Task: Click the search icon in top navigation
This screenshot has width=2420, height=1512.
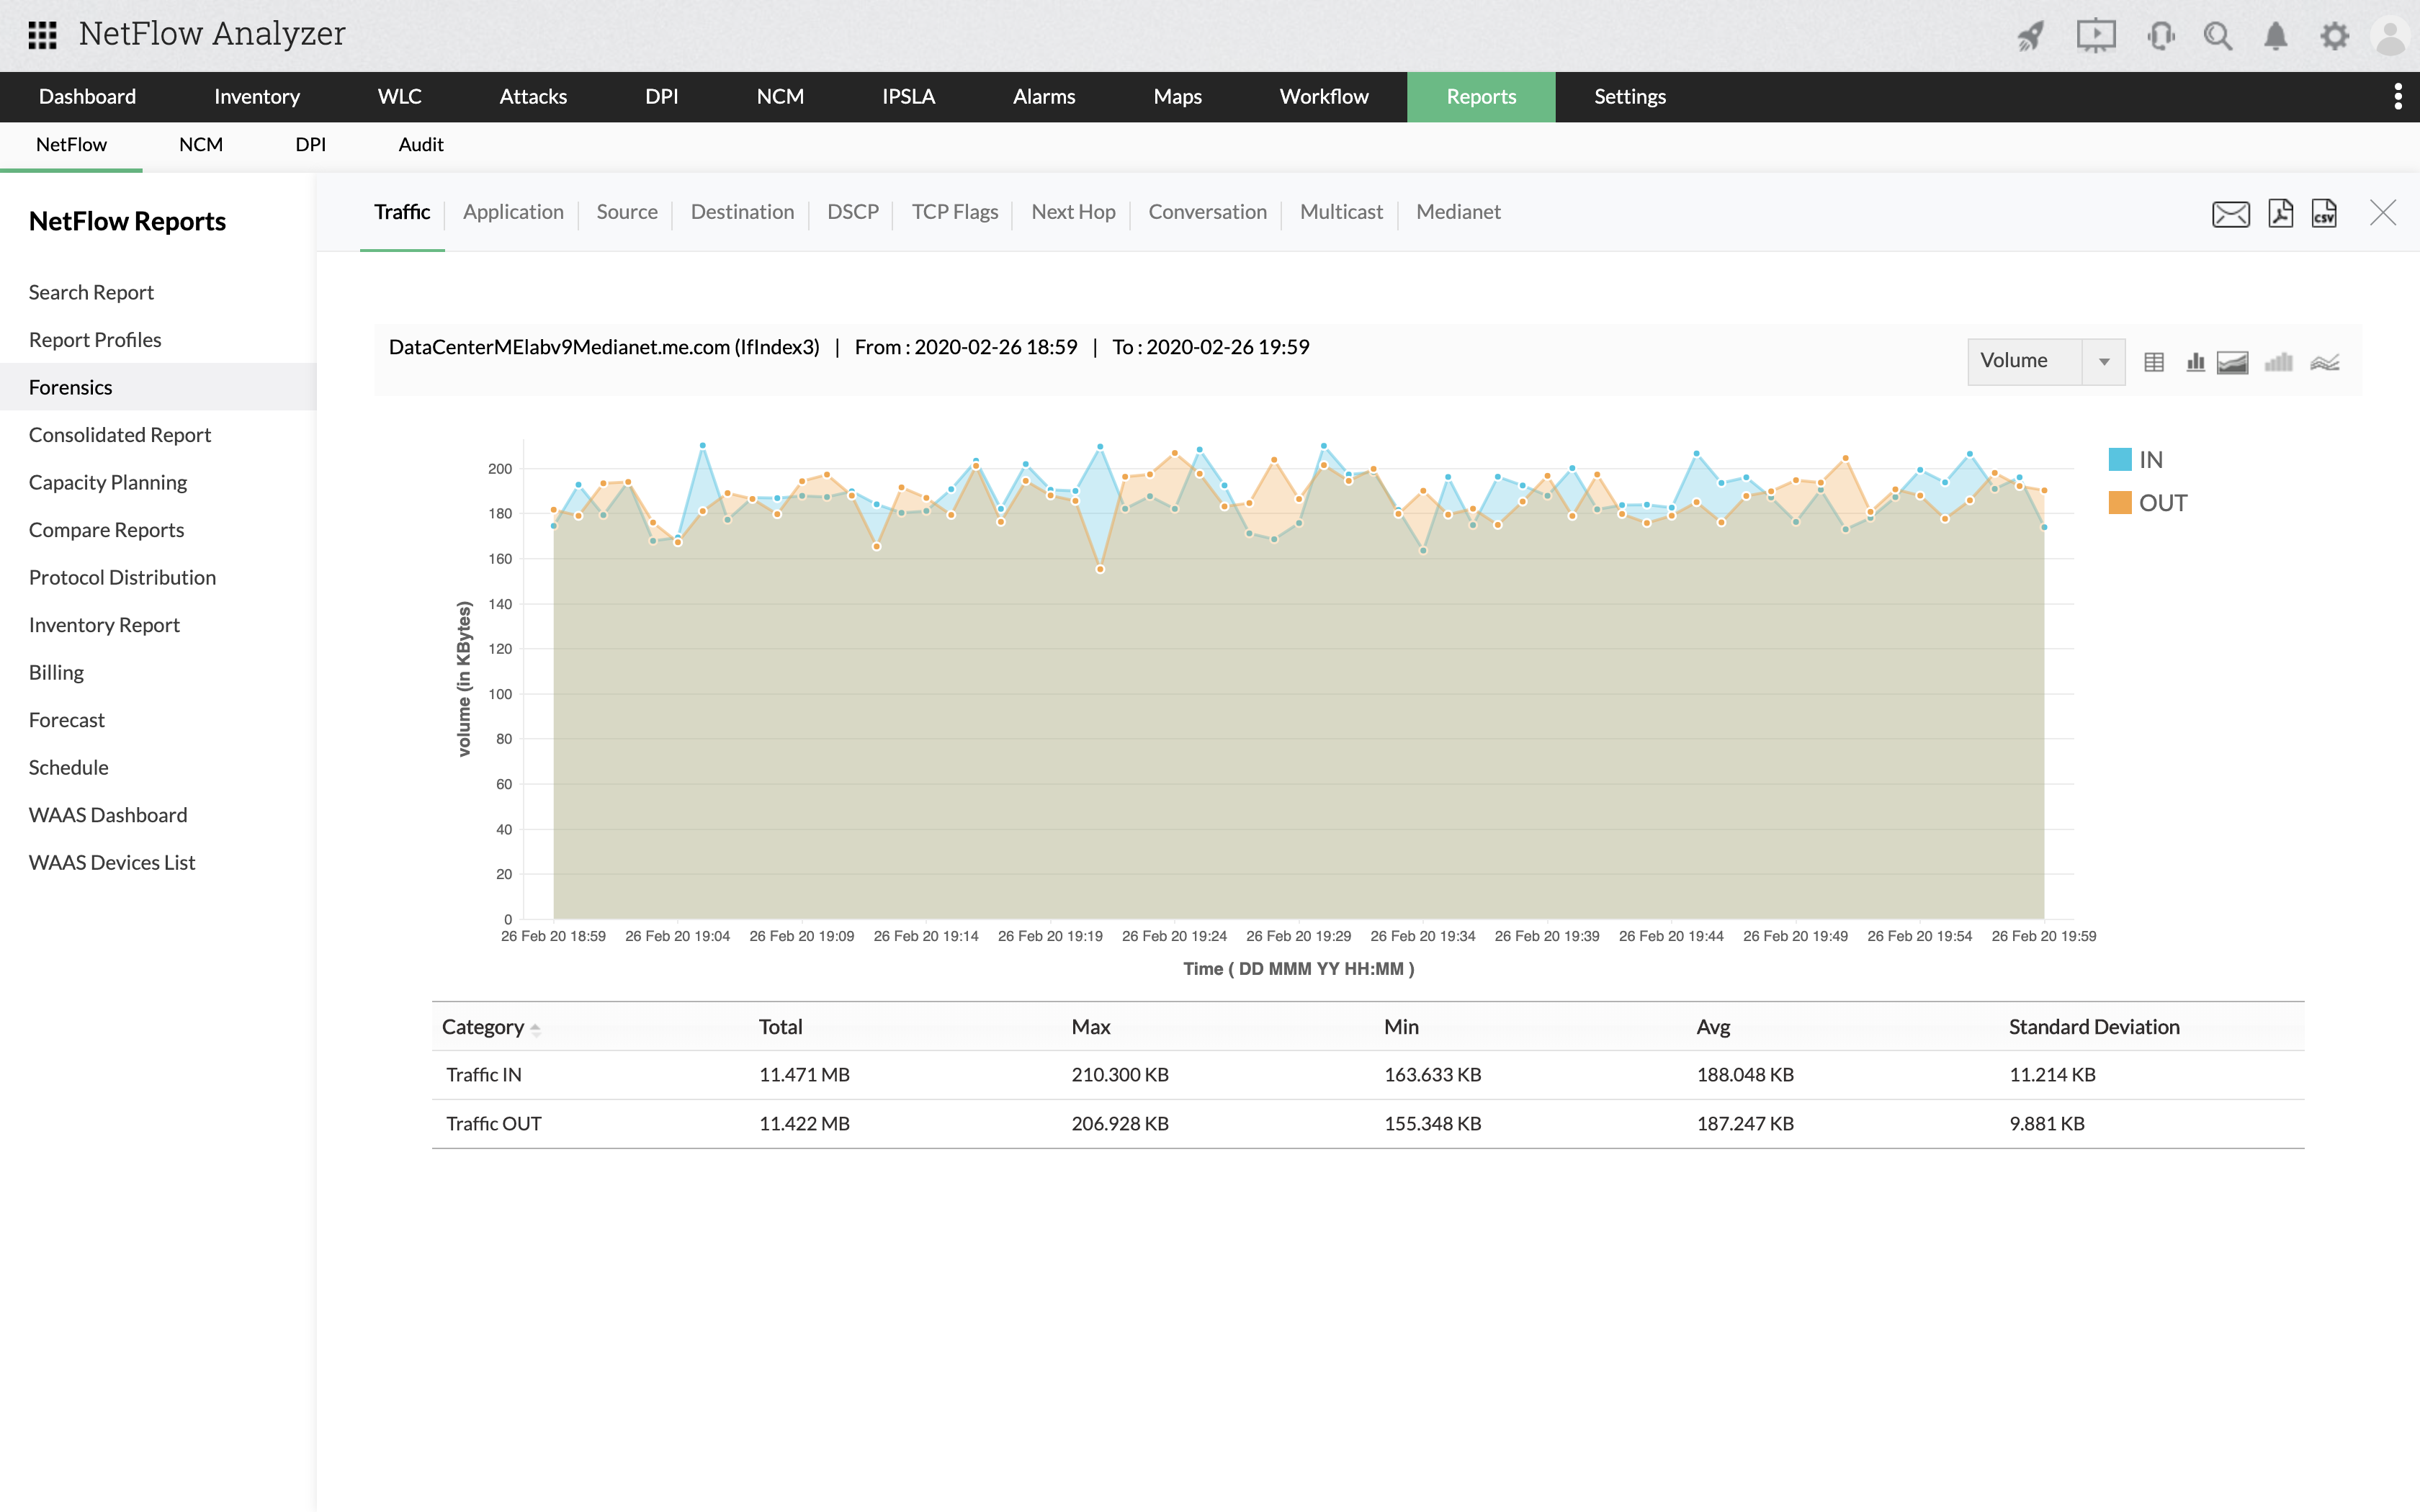Action: [2216, 35]
